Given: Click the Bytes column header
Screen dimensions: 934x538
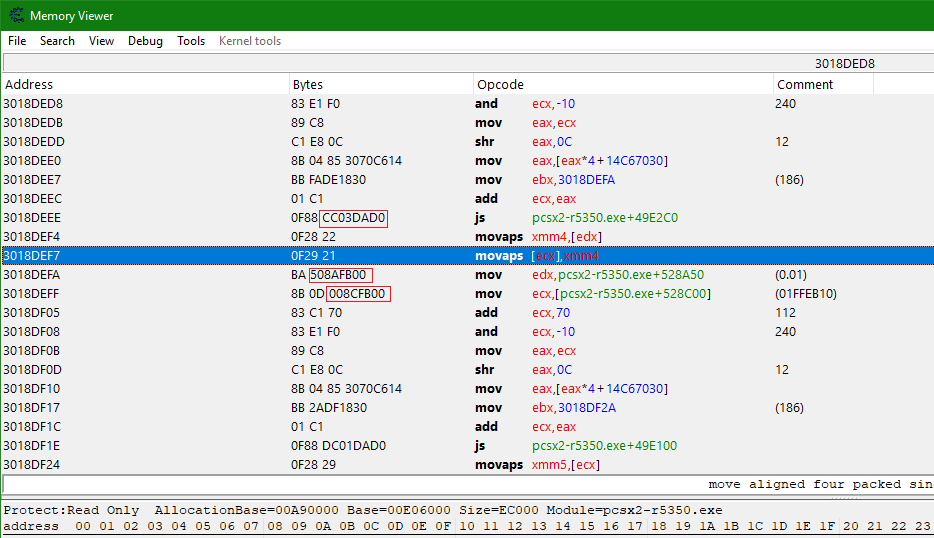Looking at the screenshot, I should [381, 85].
